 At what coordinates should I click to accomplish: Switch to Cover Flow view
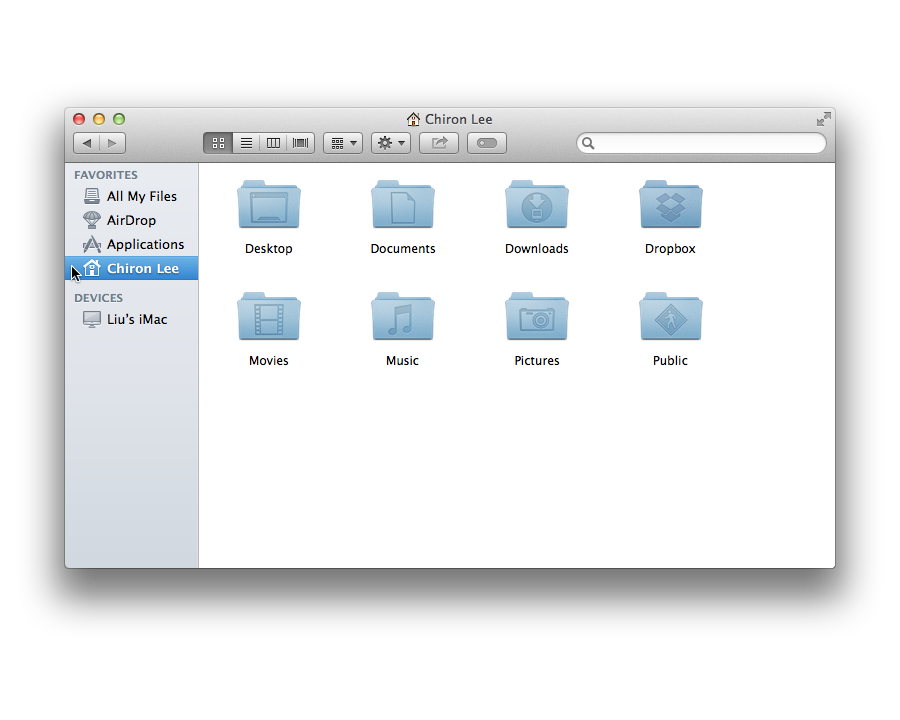(x=301, y=143)
